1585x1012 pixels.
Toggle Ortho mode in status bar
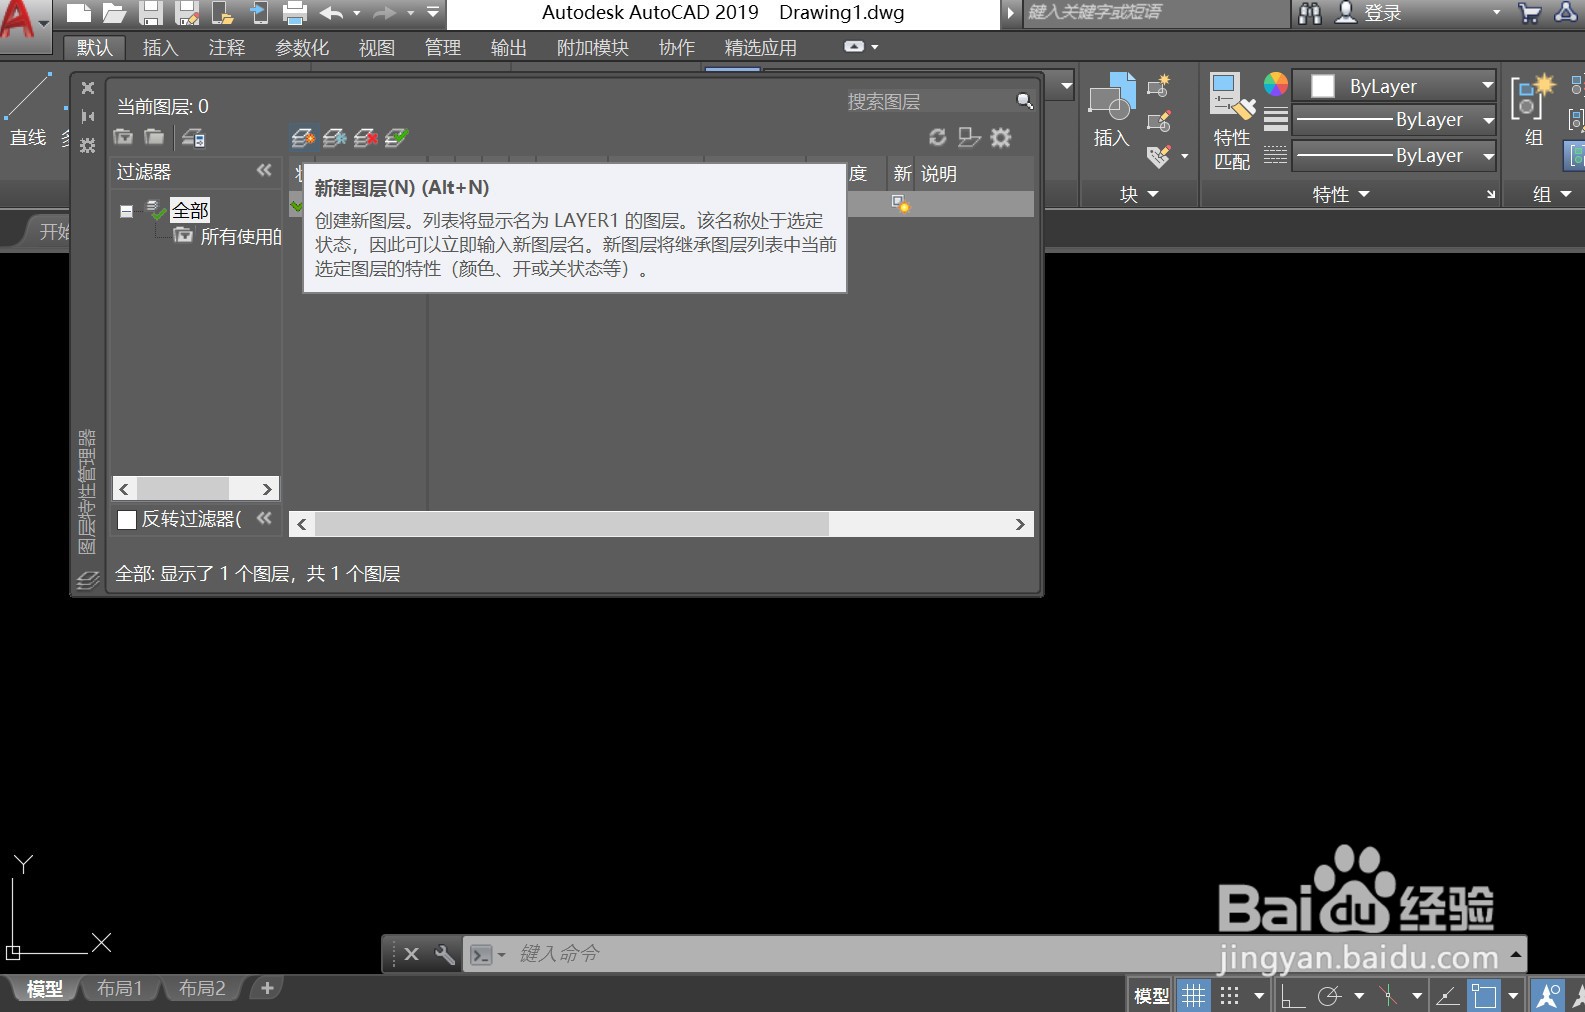pos(1292,995)
